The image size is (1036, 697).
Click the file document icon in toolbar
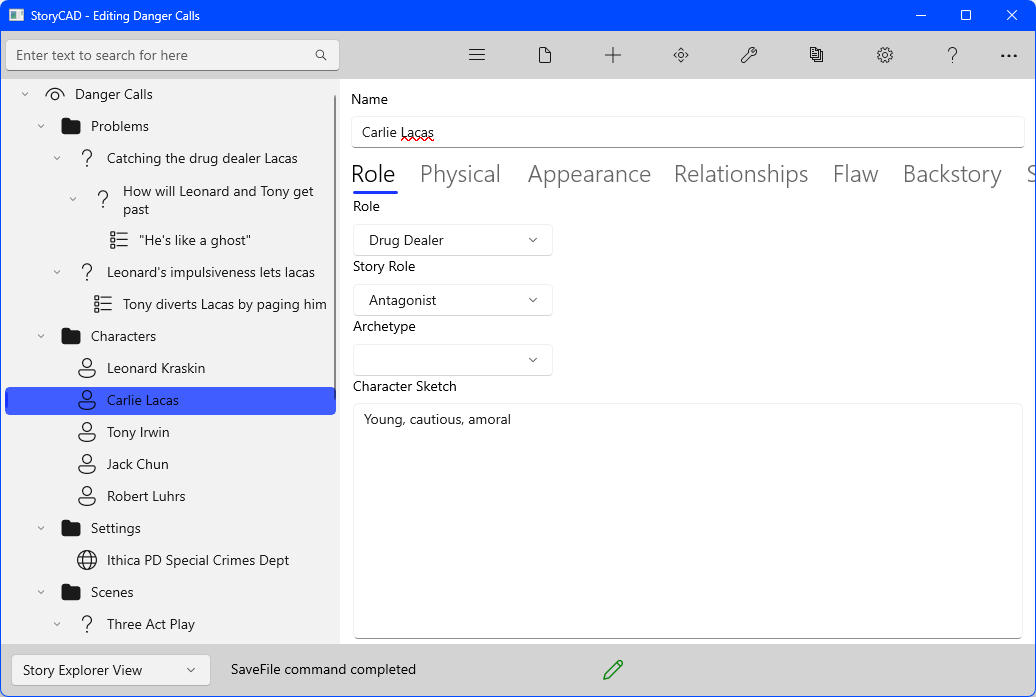(545, 55)
